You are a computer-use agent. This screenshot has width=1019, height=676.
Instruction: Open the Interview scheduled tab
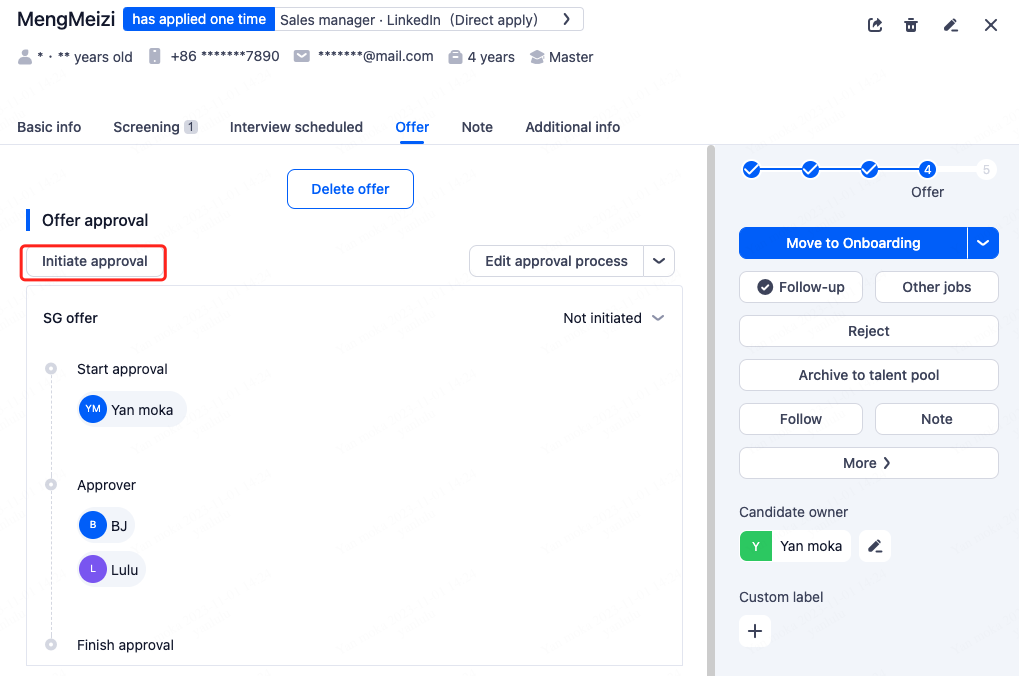click(x=296, y=127)
